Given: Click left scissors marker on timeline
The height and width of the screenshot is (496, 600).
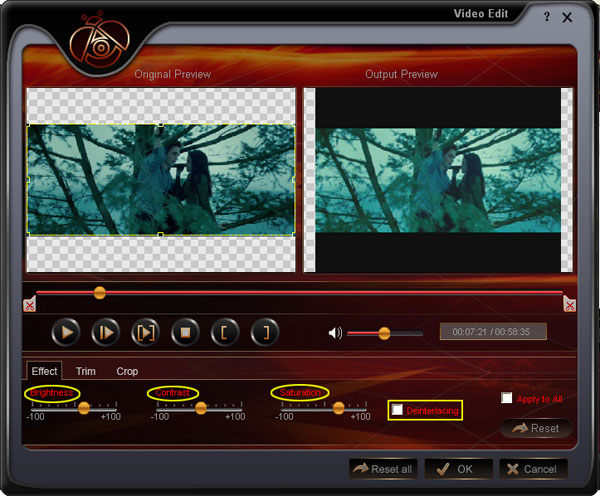Looking at the screenshot, I should tap(29, 304).
